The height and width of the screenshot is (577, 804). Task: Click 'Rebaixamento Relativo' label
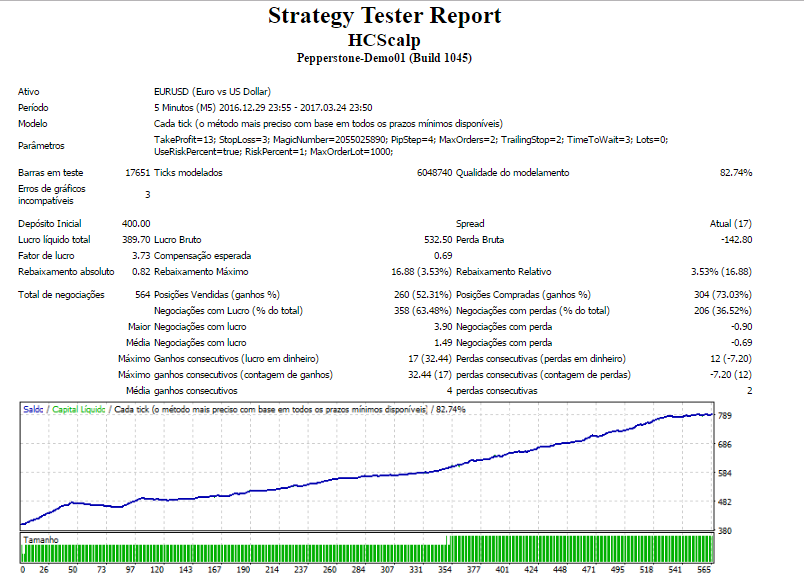504,272
